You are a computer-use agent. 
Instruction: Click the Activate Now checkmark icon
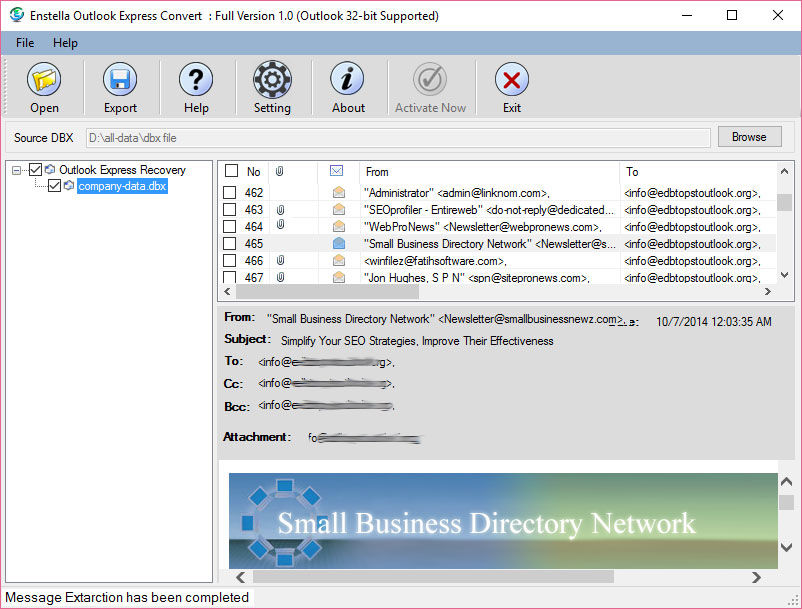430,80
